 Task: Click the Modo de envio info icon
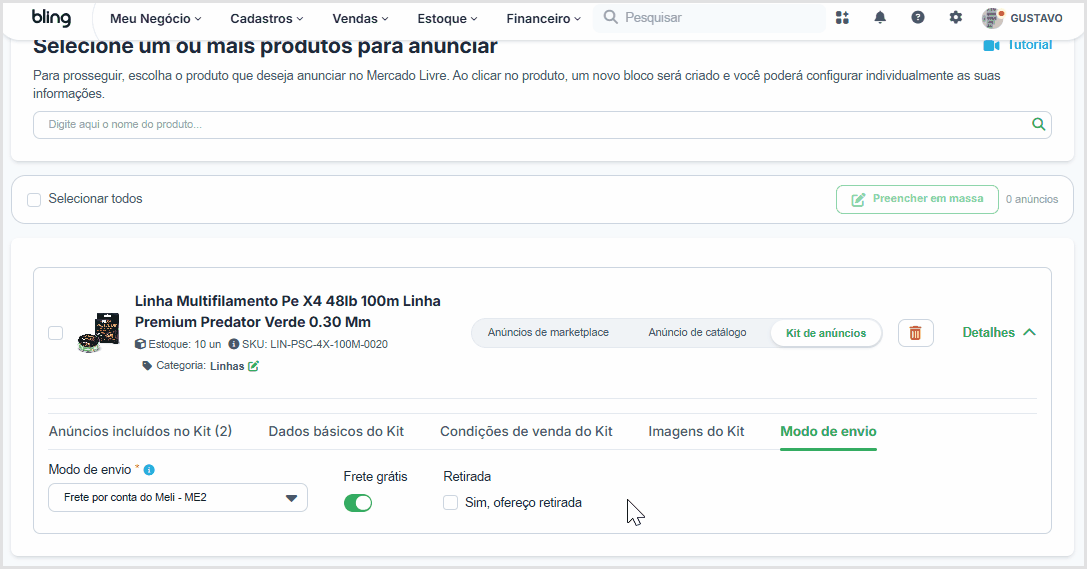(x=149, y=470)
